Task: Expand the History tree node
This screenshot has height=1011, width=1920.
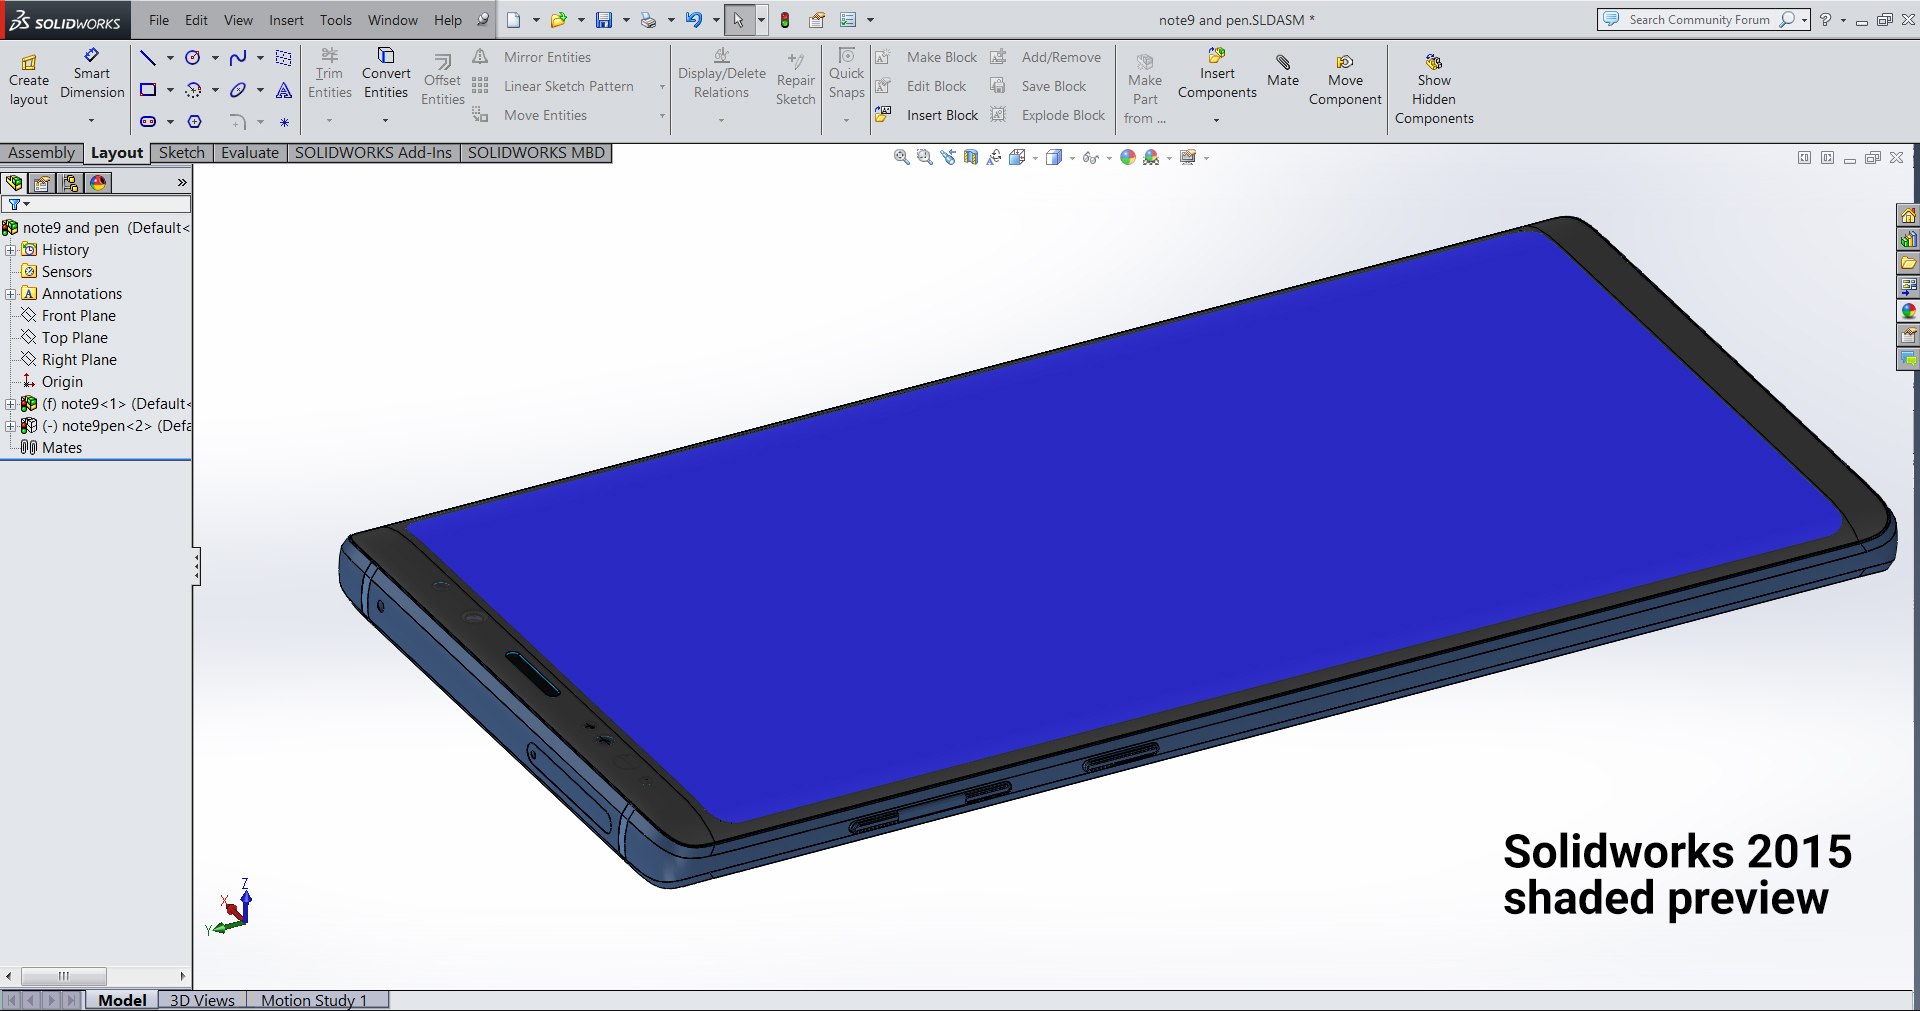Action: [10, 250]
